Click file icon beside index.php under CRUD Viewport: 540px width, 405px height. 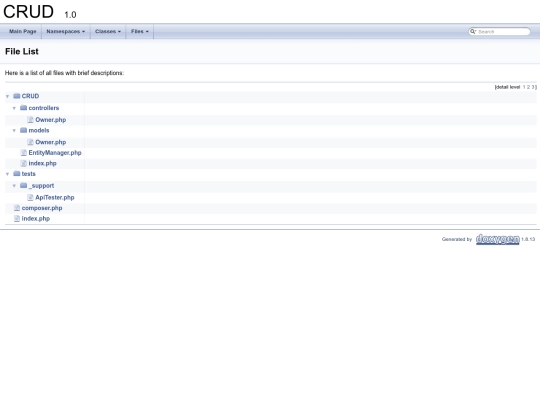click(23, 163)
